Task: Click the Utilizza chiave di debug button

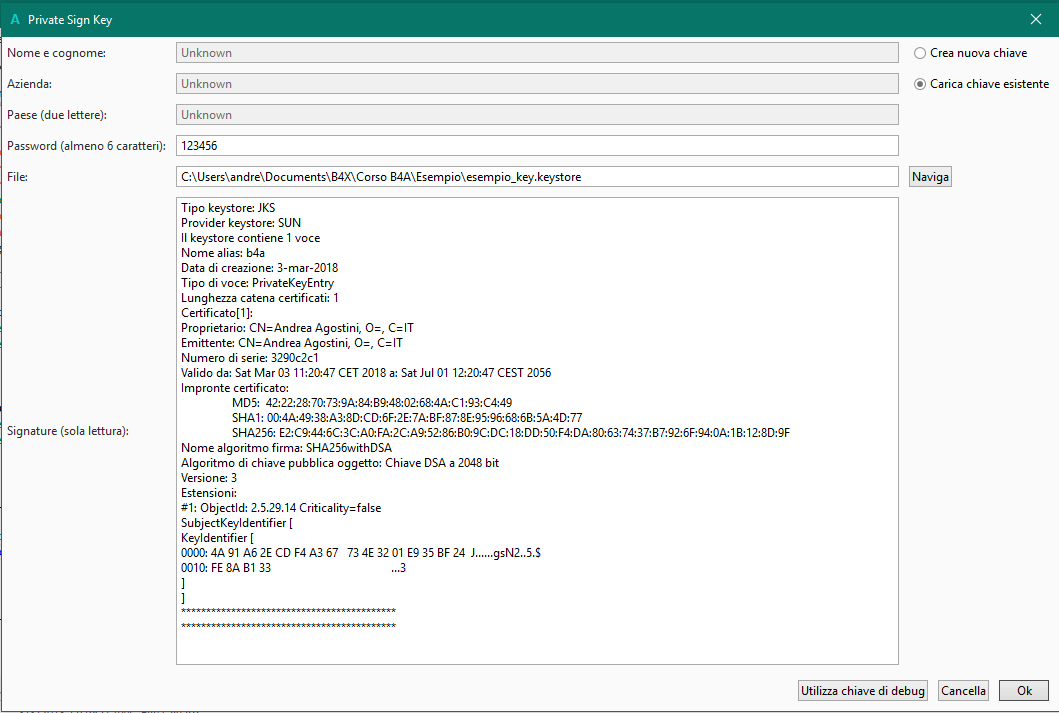Action: (x=862, y=691)
